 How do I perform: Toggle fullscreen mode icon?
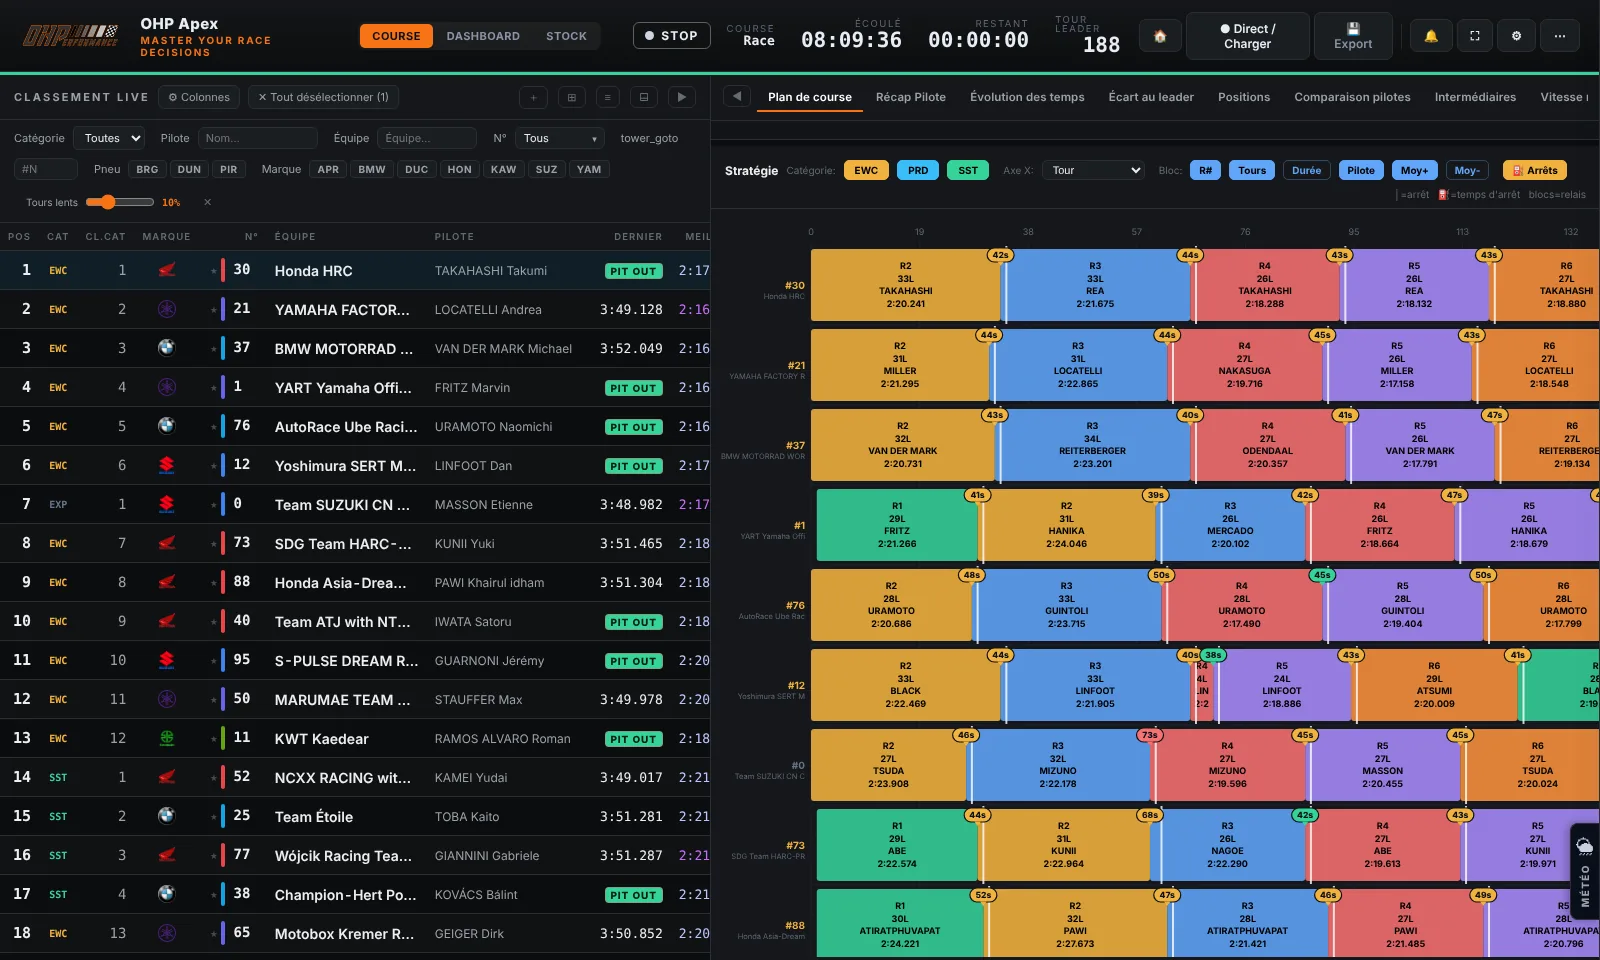(1474, 36)
